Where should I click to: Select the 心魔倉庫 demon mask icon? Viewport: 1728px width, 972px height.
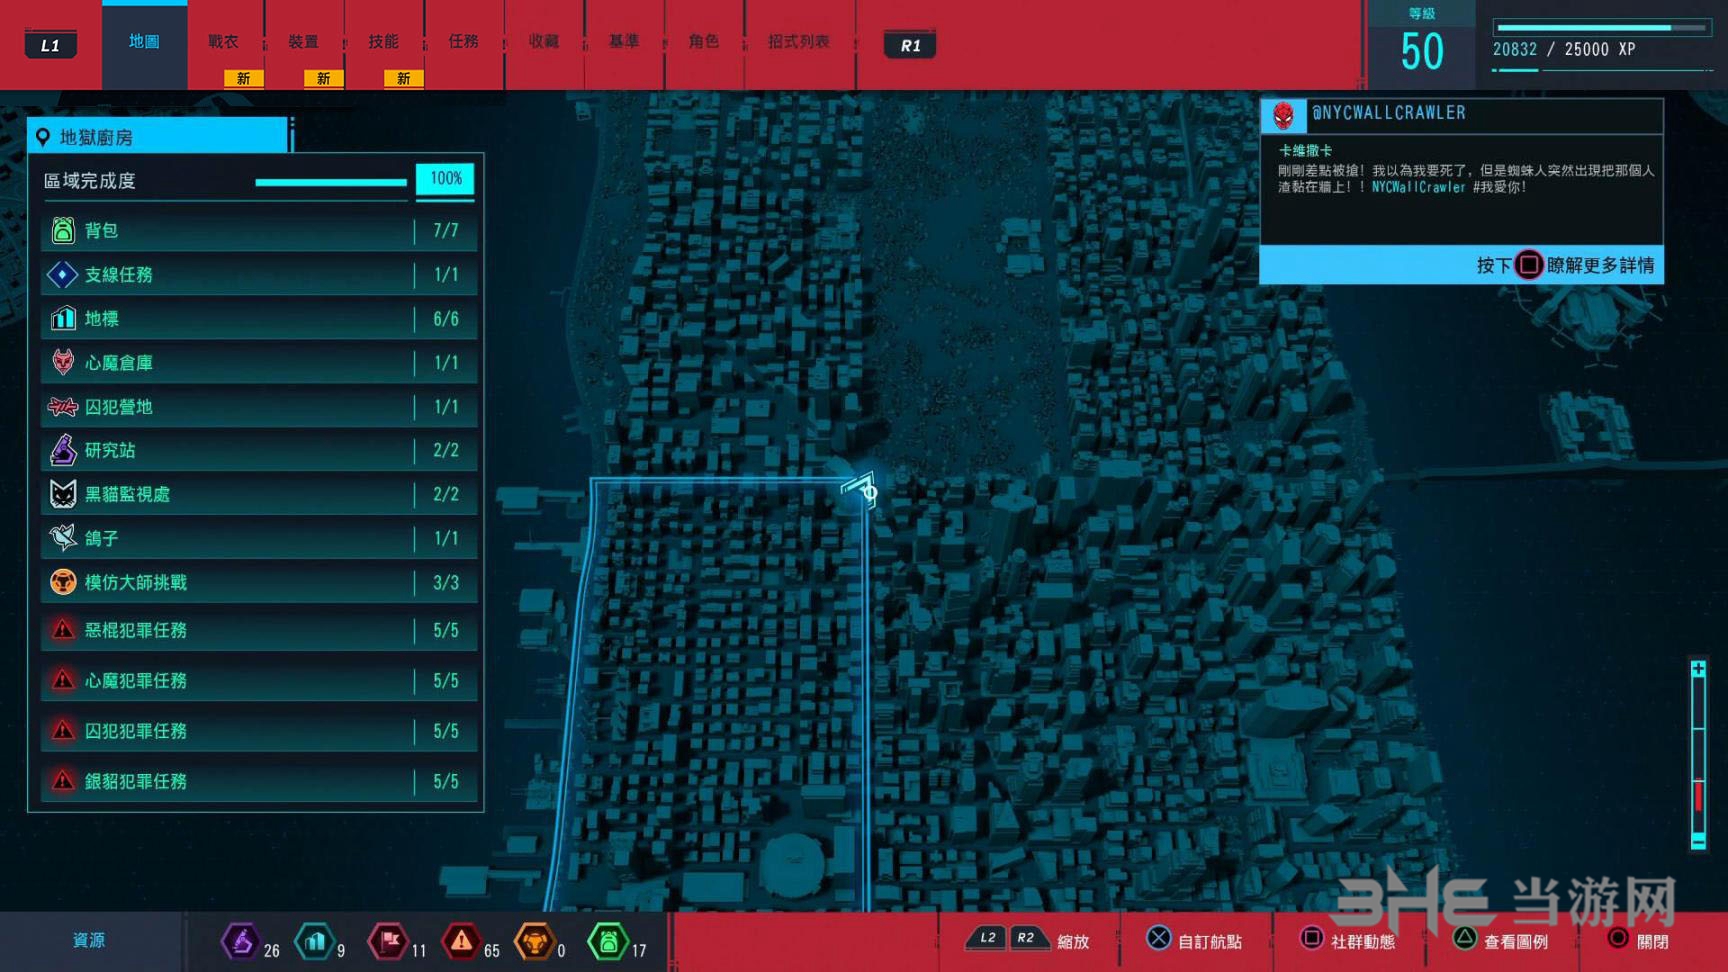coord(63,362)
